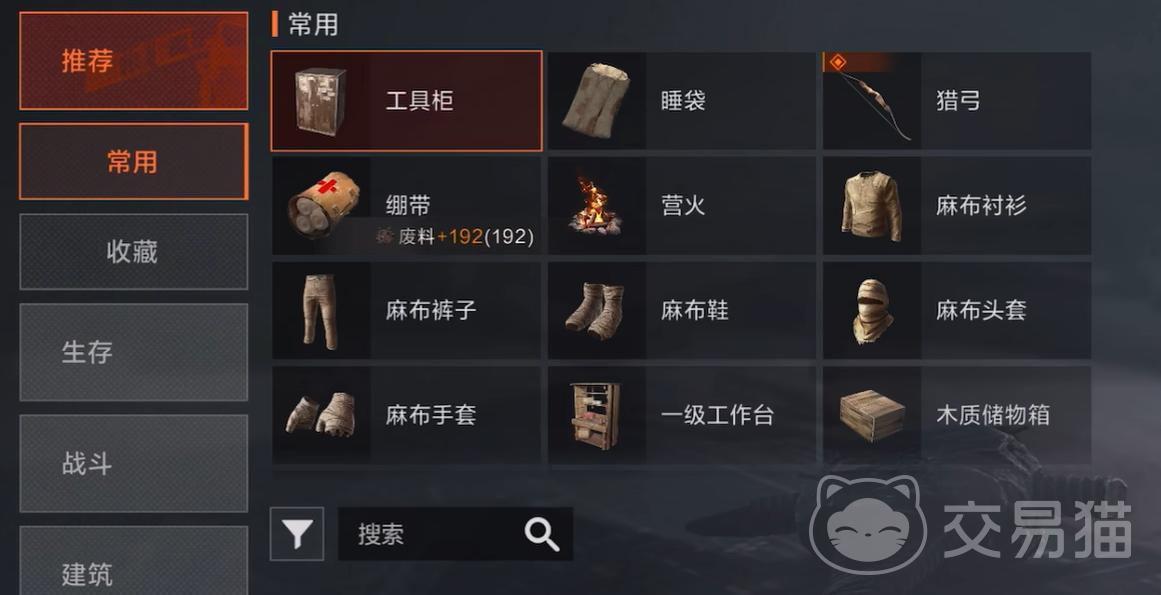Pick the 木质储物箱 wooden storage box icon

[x=872, y=415]
